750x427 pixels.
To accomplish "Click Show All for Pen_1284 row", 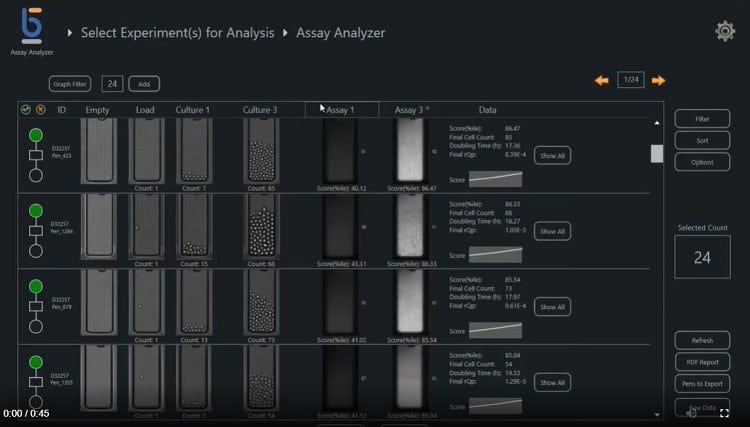I will pos(552,231).
